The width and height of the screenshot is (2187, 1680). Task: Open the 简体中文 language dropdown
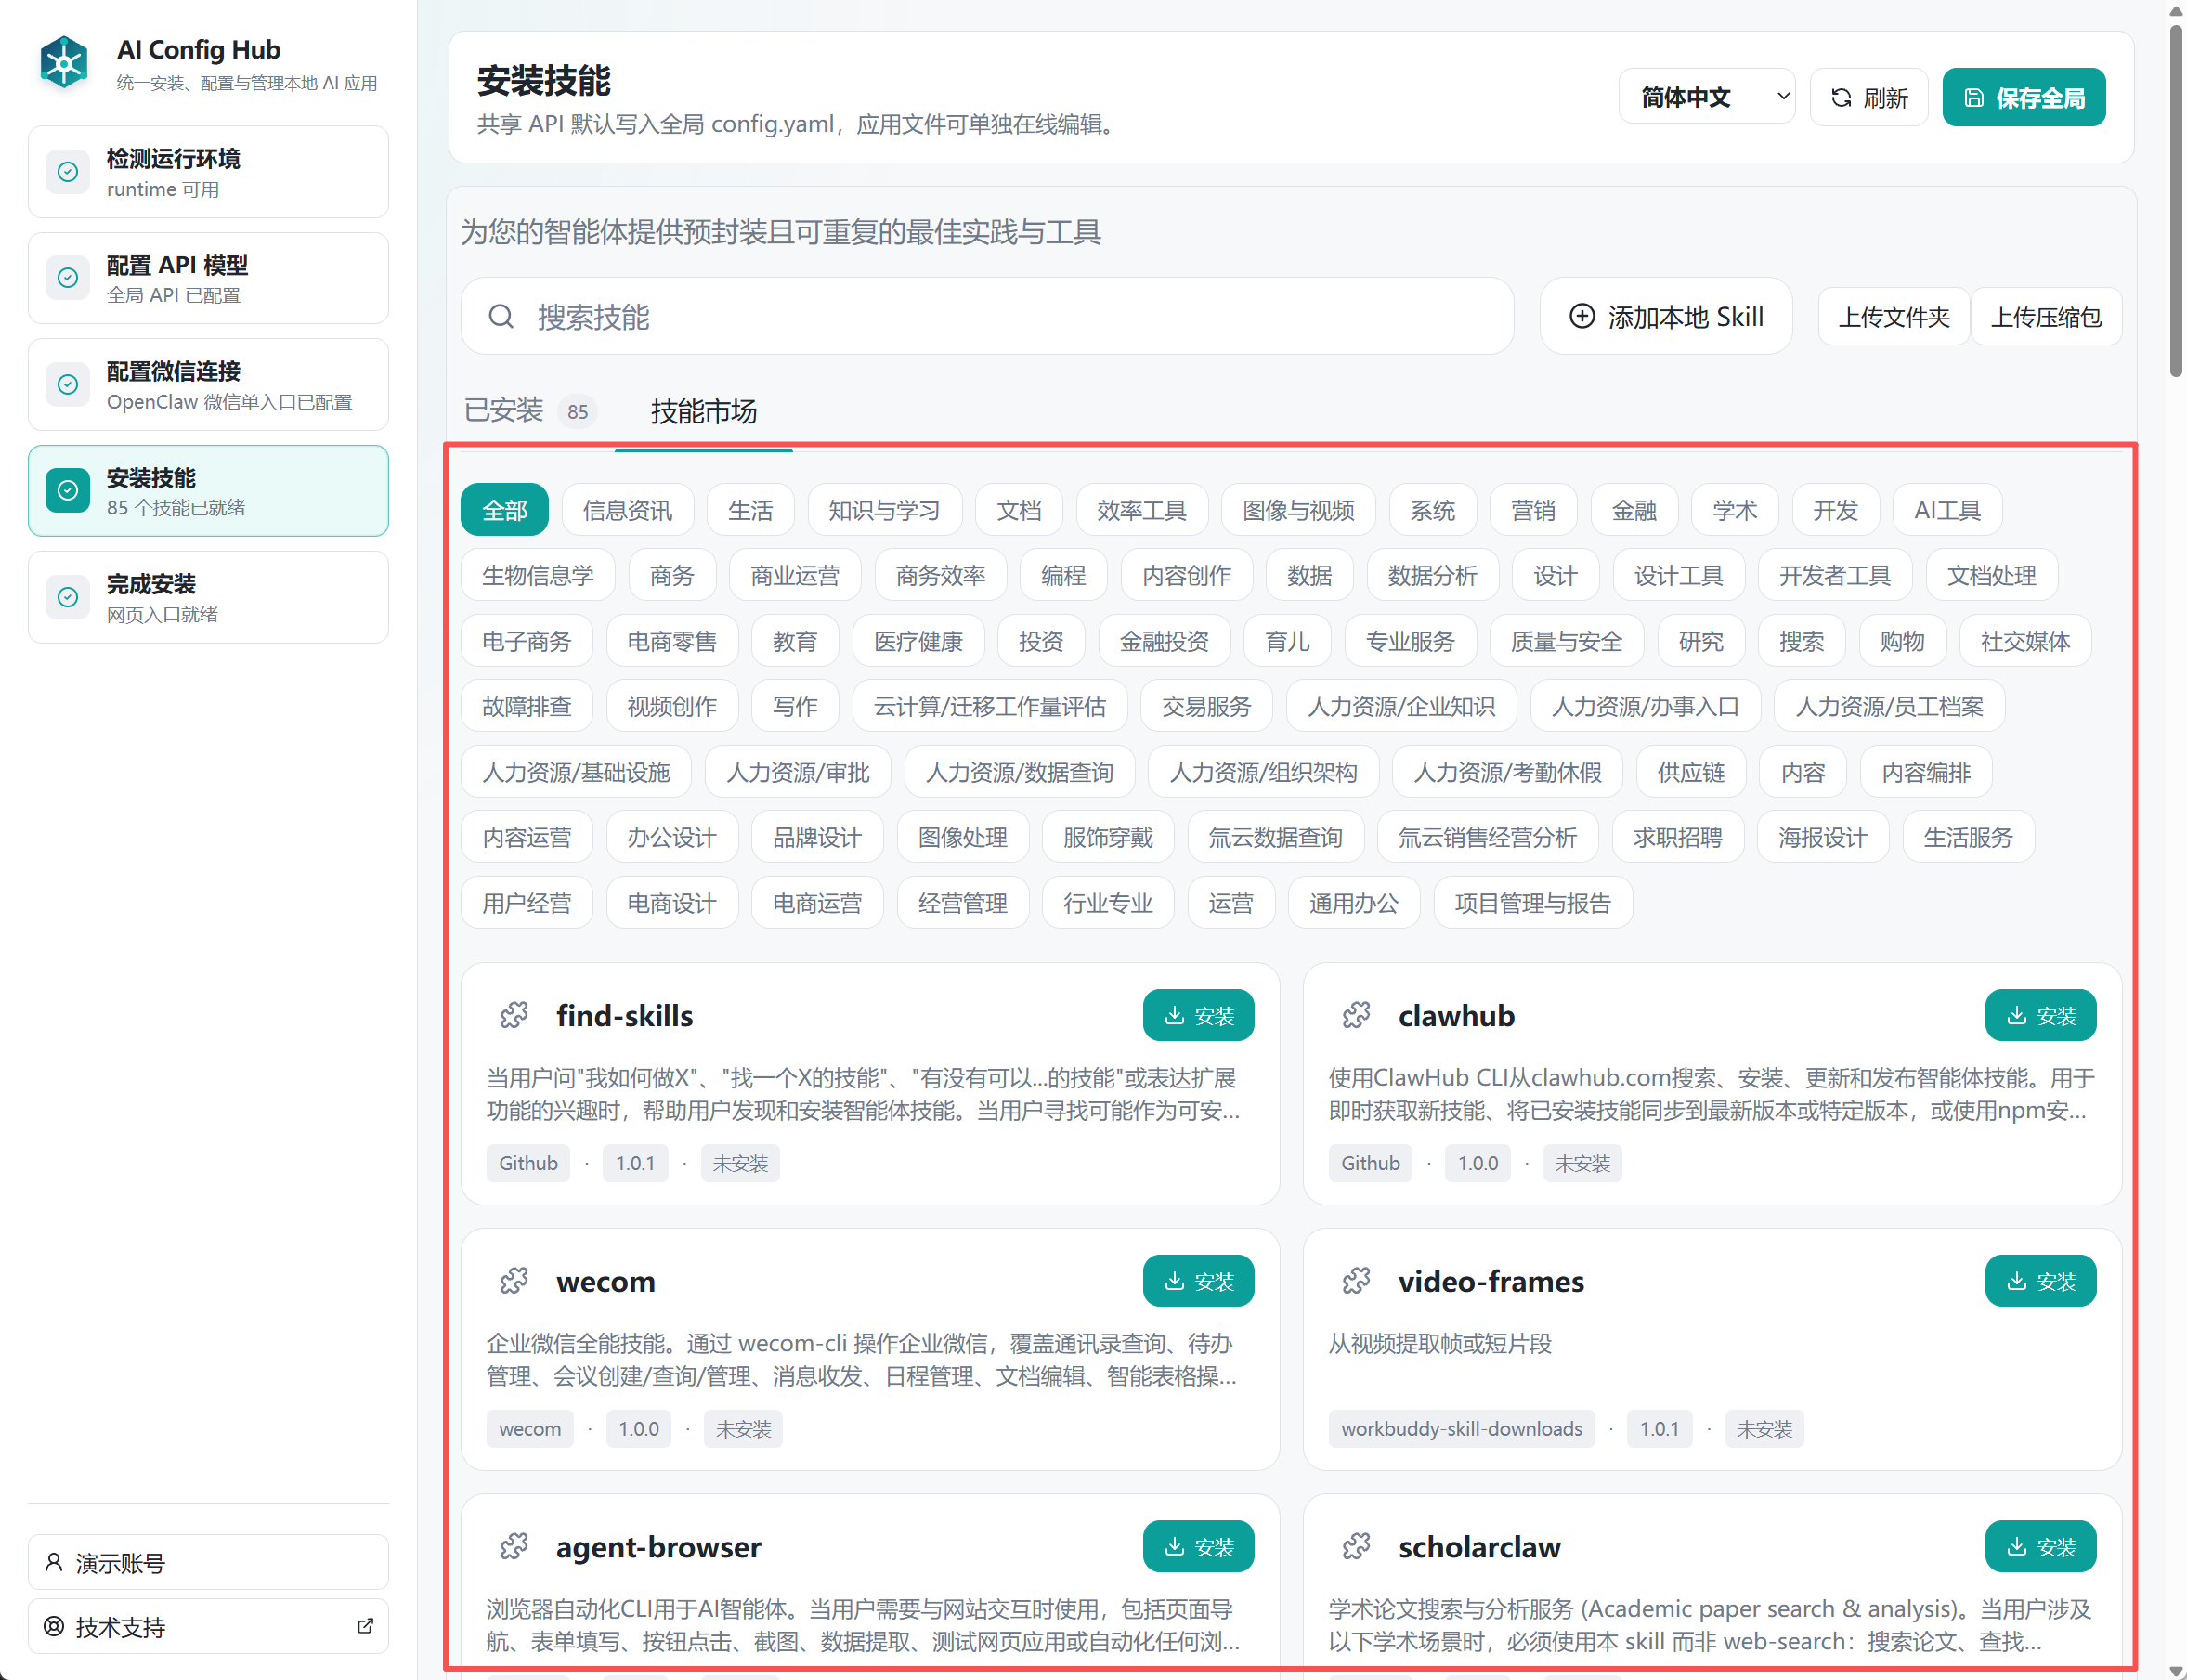click(1707, 97)
